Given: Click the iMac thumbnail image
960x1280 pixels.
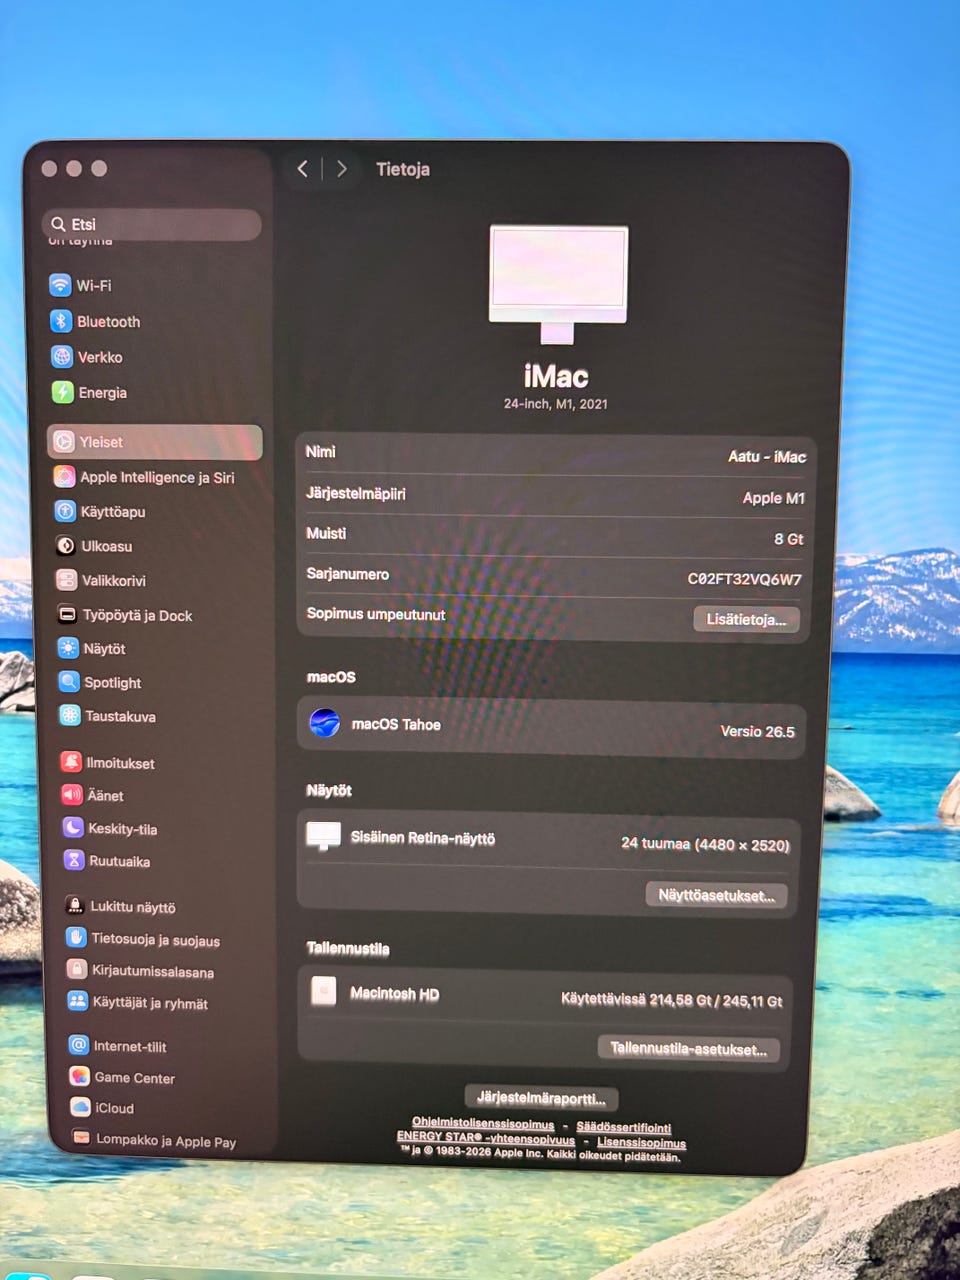Looking at the screenshot, I should click(x=558, y=285).
